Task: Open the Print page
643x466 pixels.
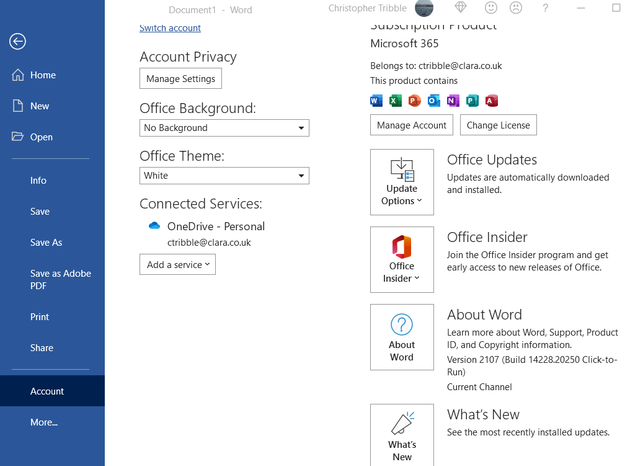Action: point(52,317)
